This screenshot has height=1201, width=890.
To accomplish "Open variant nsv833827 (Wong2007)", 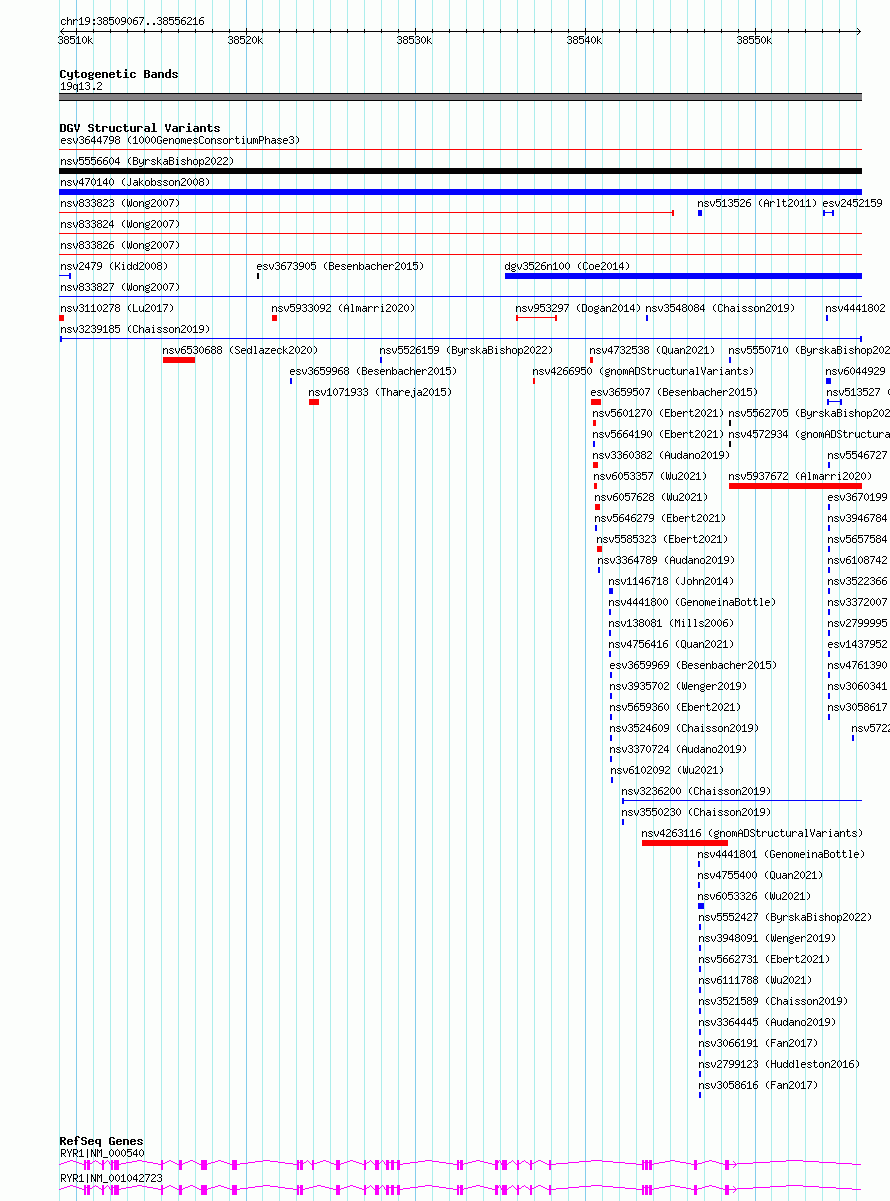I will (120, 287).
